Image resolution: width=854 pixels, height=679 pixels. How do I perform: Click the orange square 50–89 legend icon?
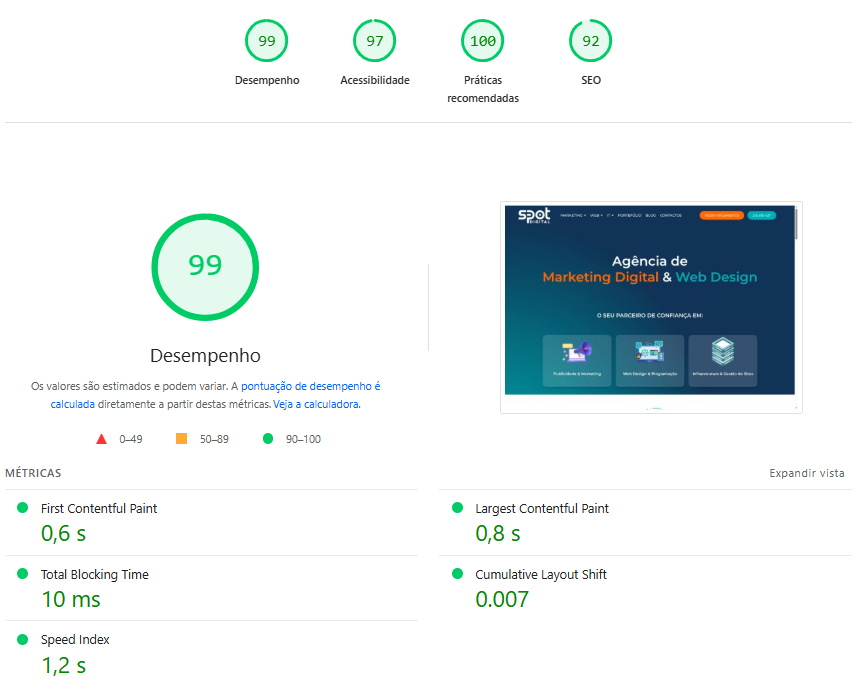181,438
